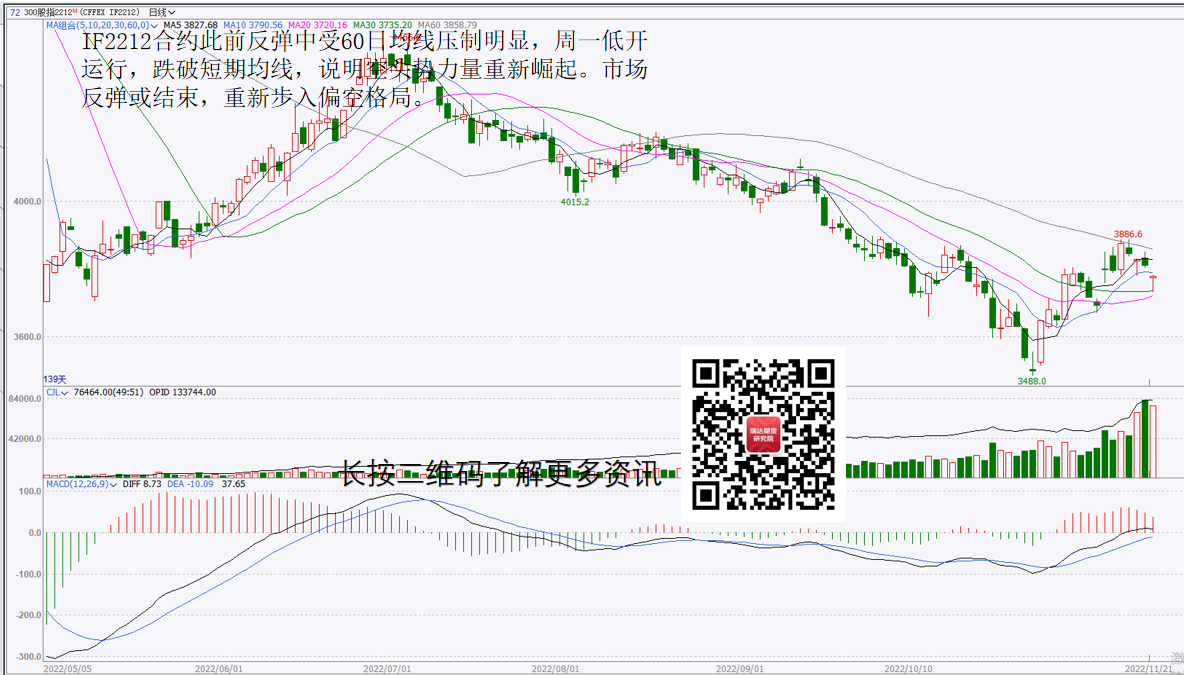Click the 2022/07/01 date axis label
1185x675 pixels.
click(387, 669)
